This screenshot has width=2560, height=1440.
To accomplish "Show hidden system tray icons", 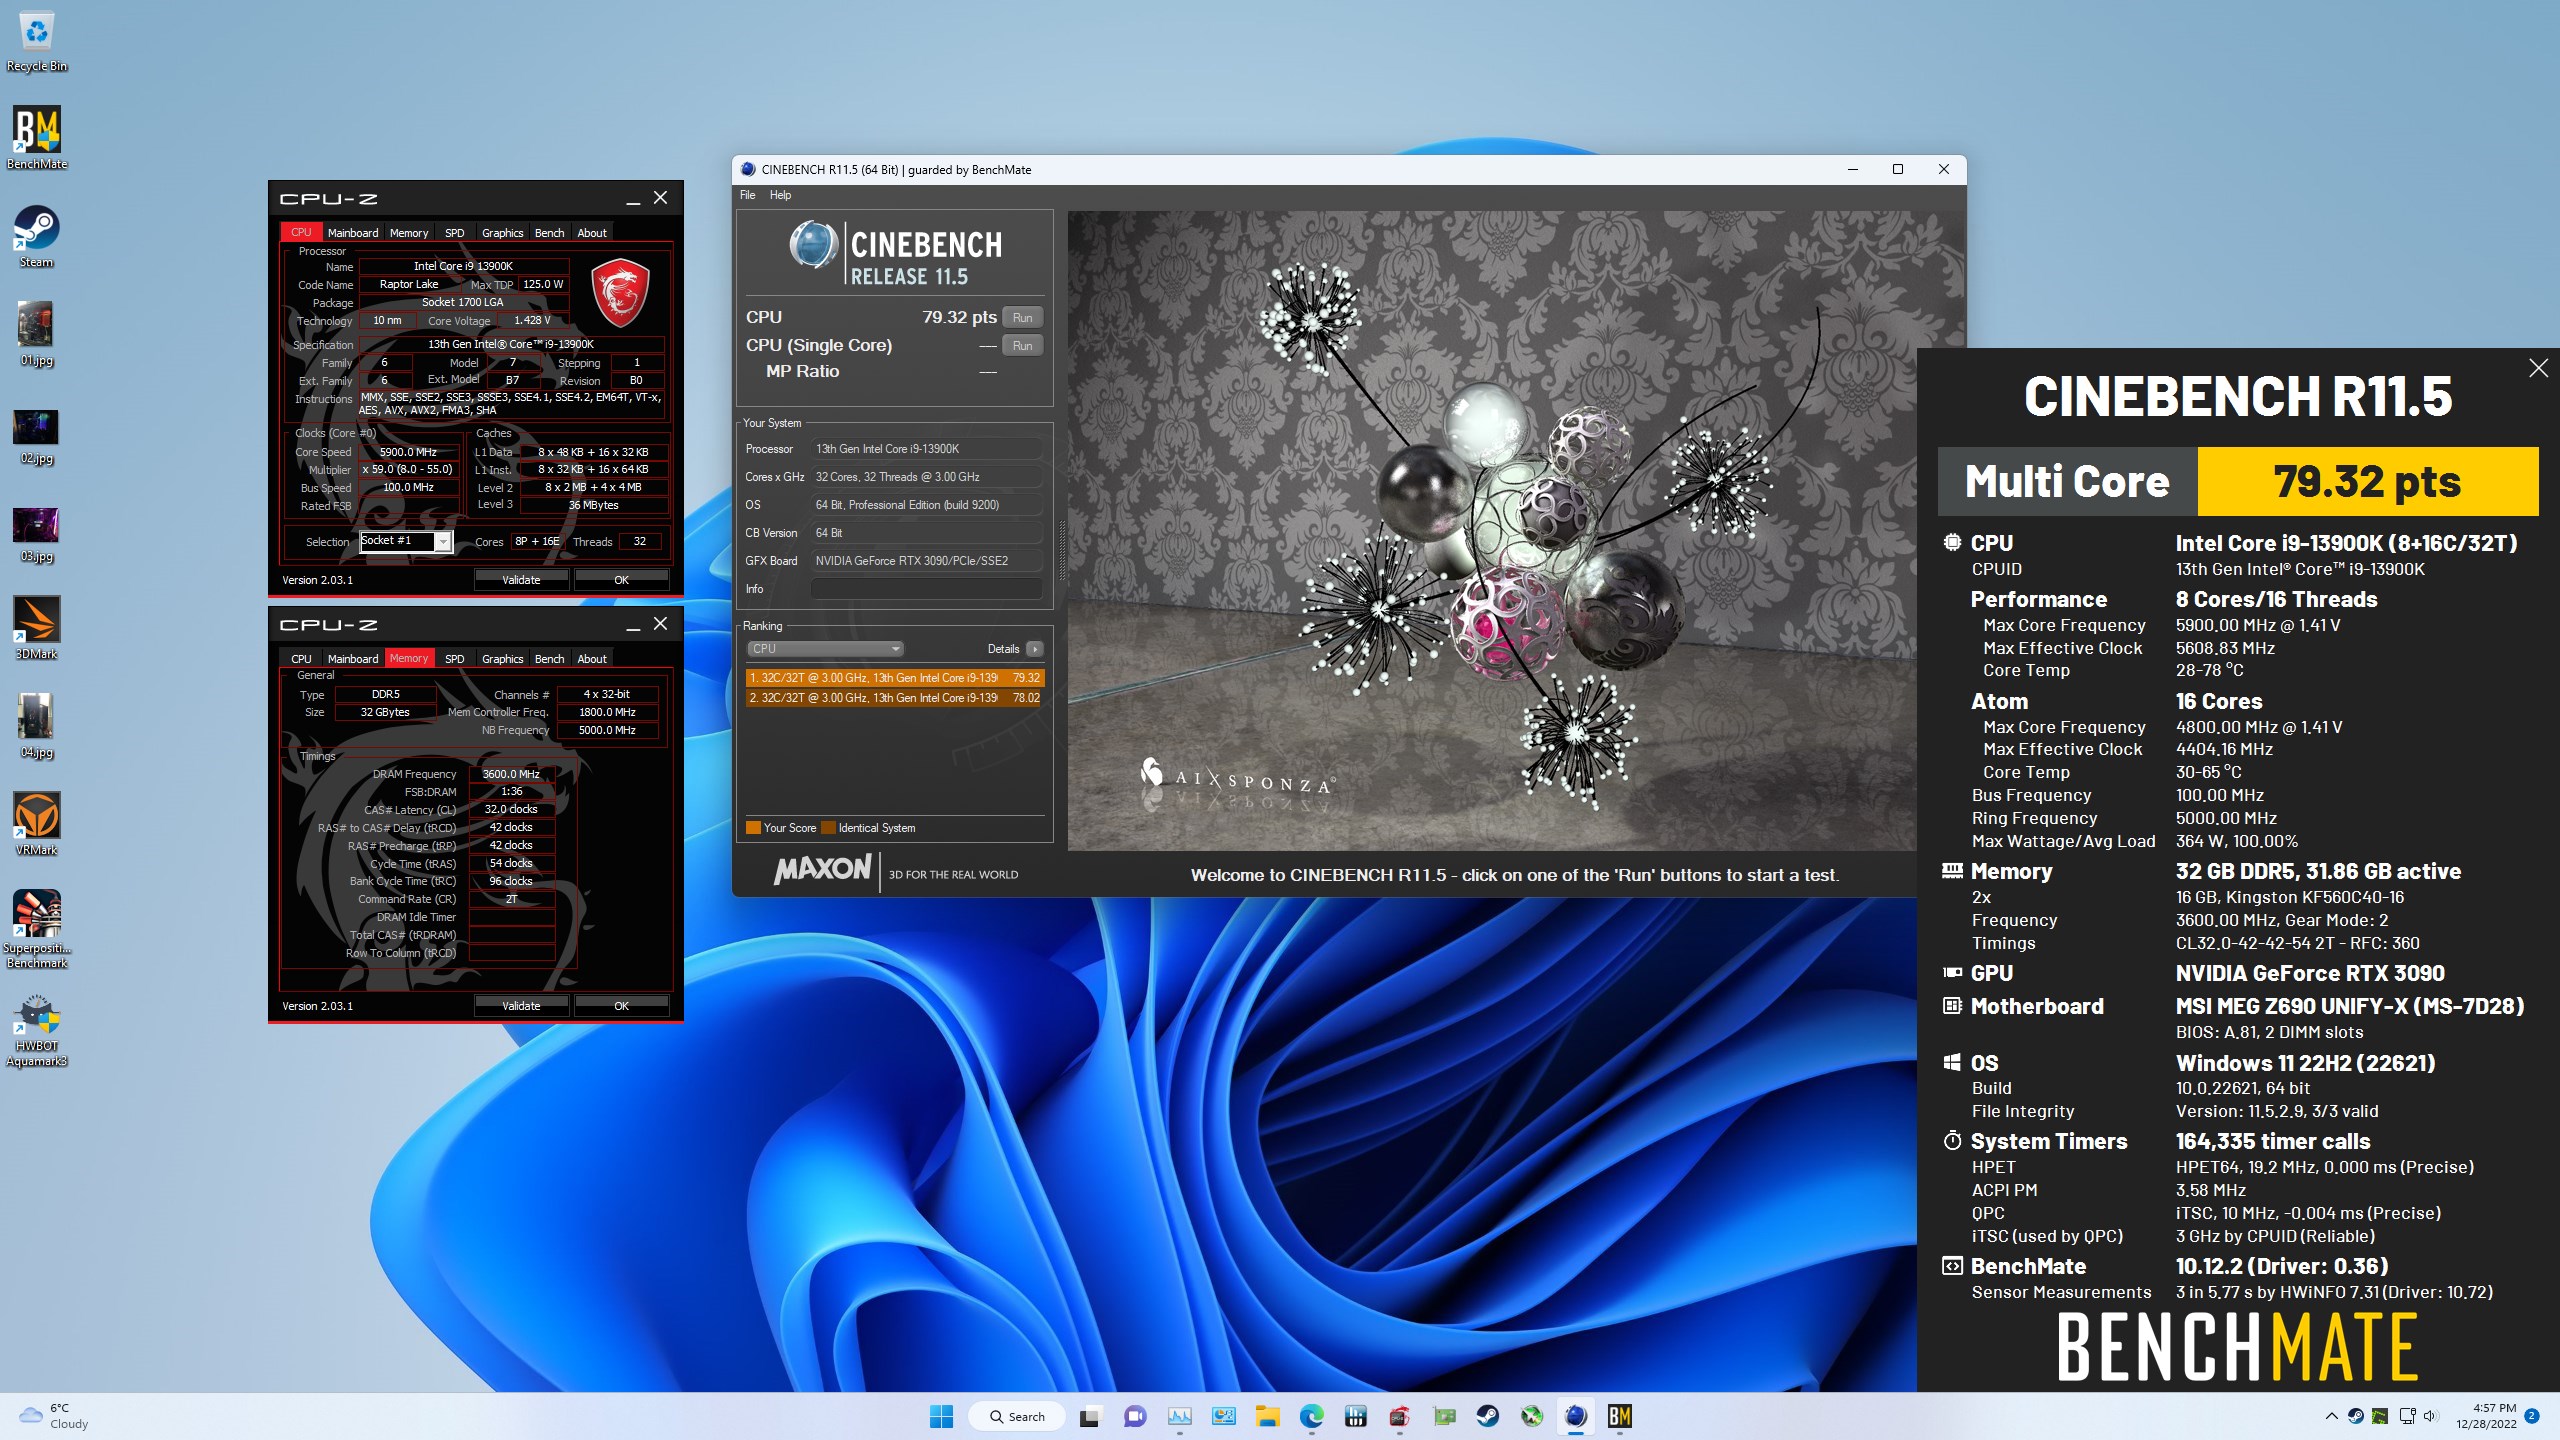I will pos(2332,1416).
